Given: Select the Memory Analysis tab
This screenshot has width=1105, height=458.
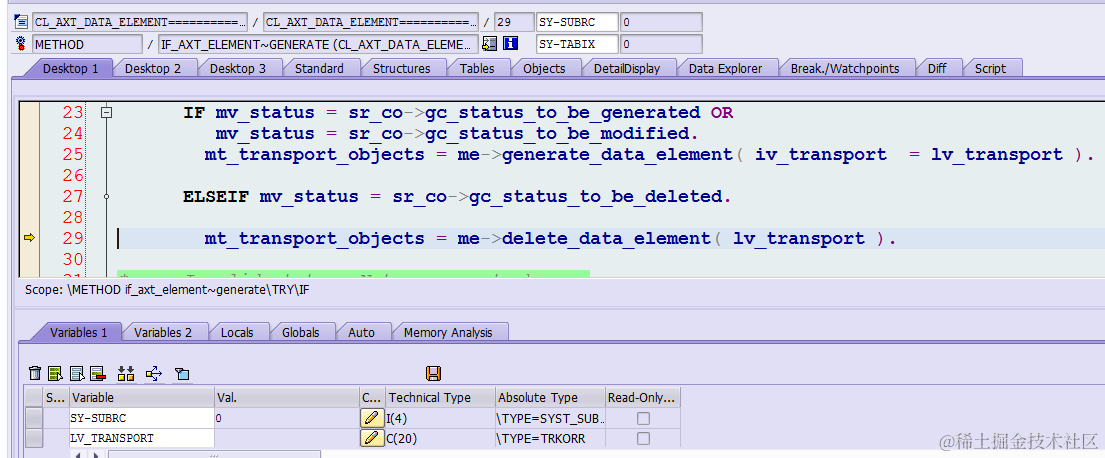Looking at the screenshot, I should point(448,332).
